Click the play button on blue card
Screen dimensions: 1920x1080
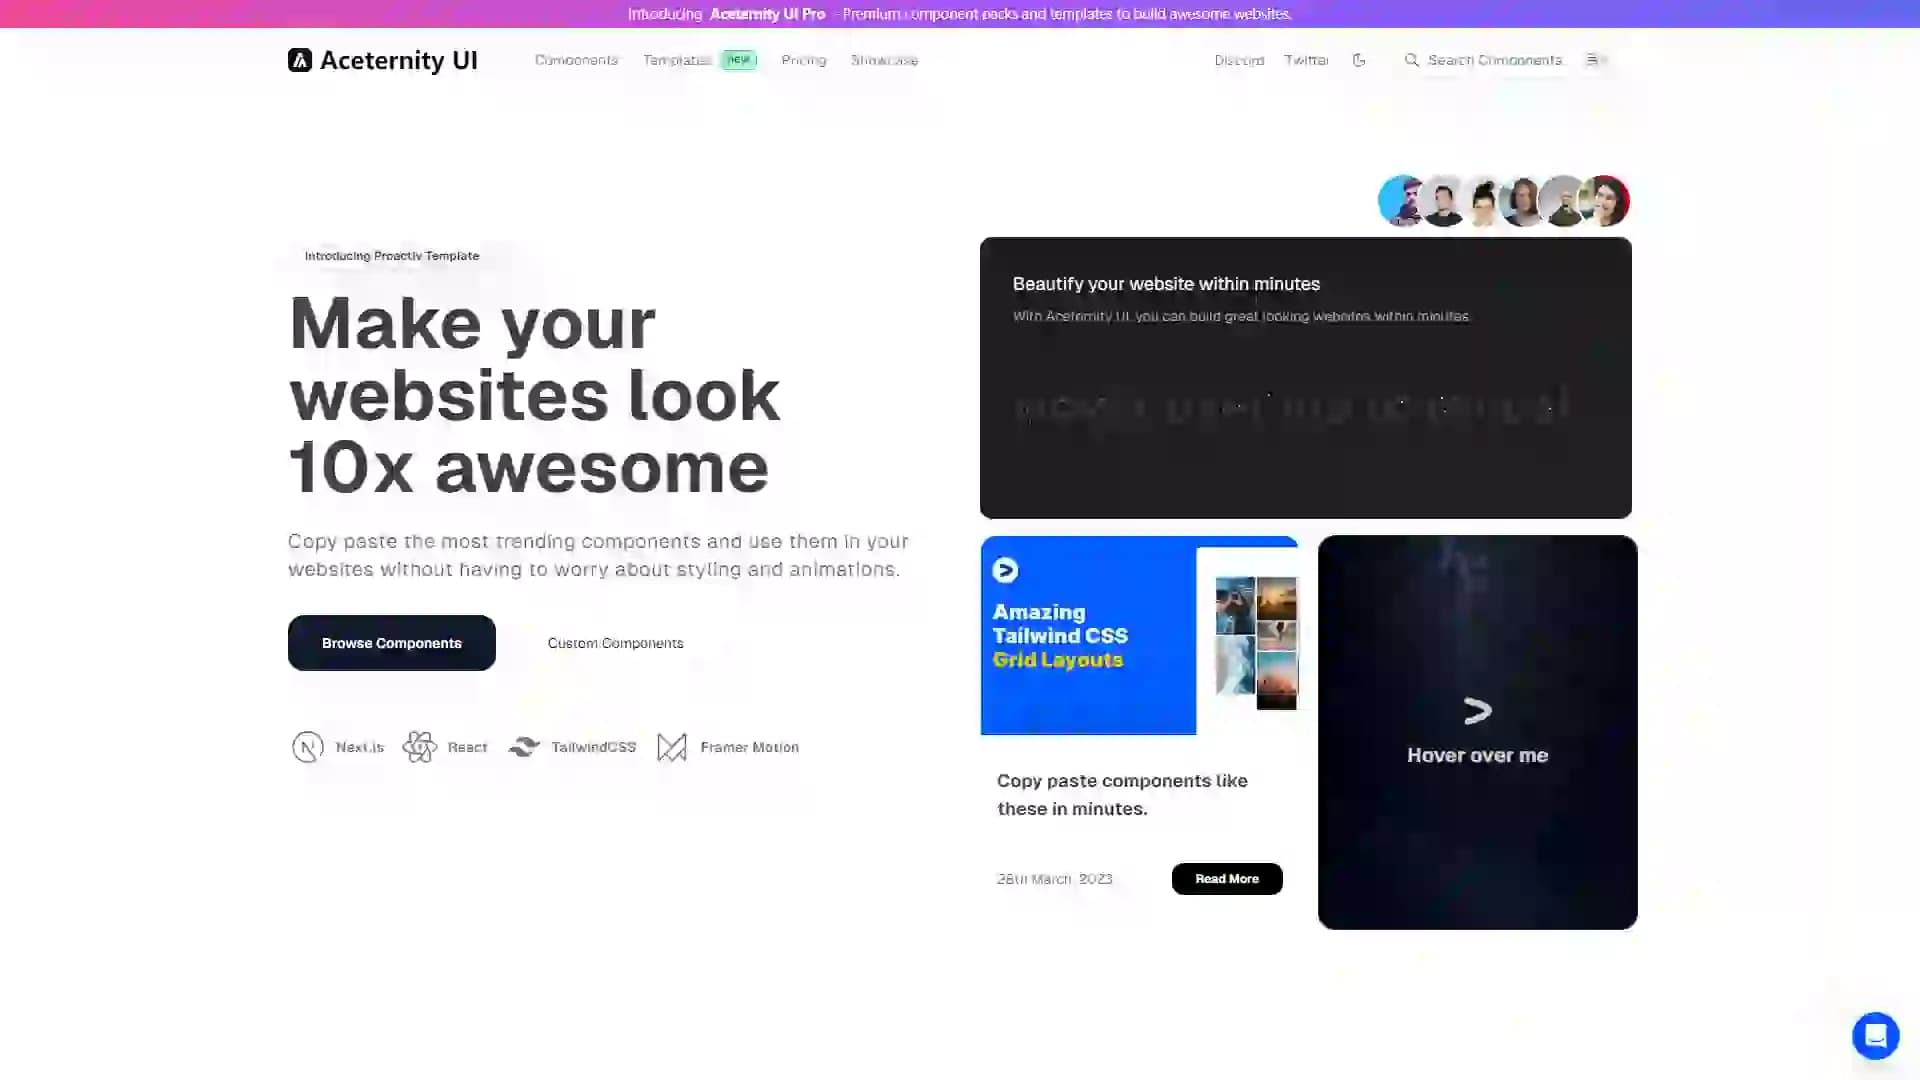(x=1007, y=570)
